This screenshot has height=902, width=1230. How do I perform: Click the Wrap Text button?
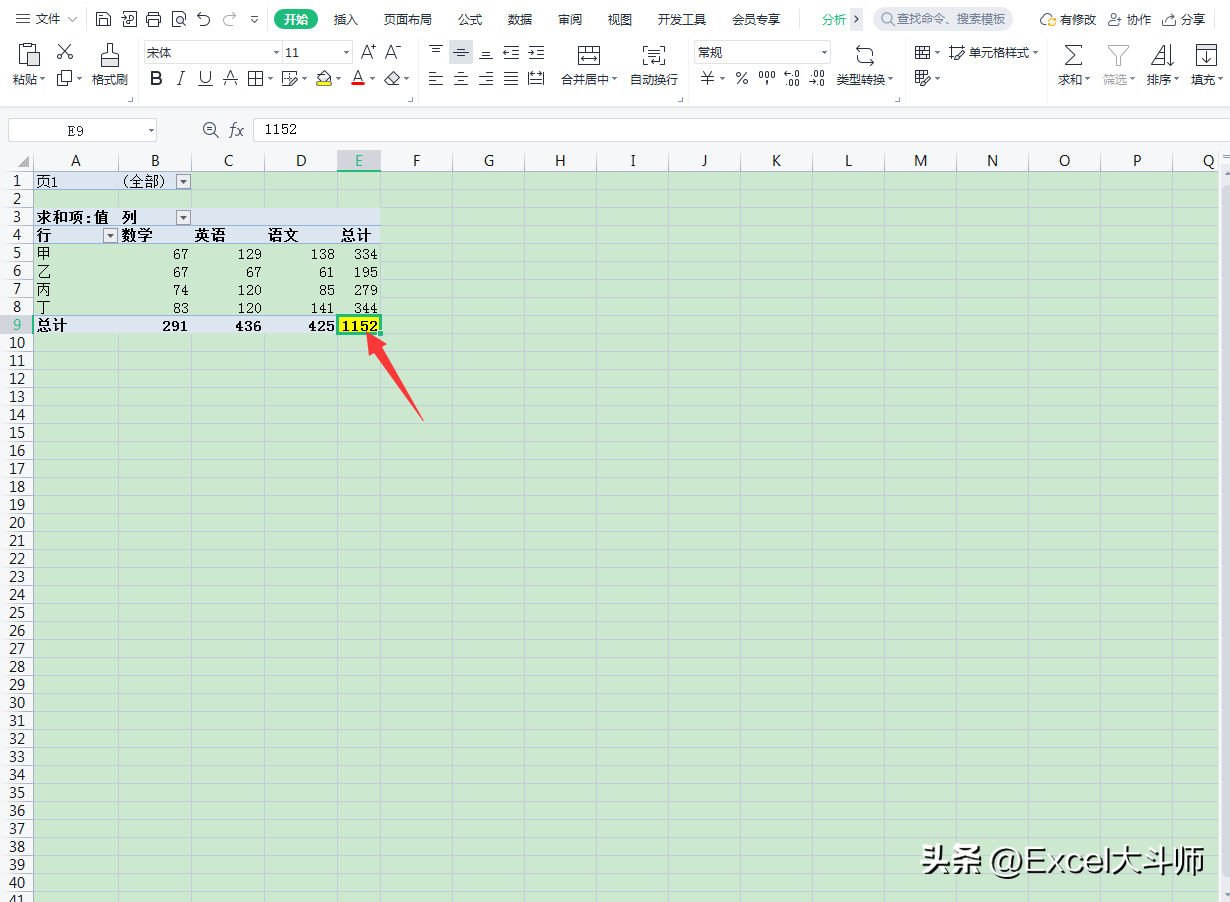click(x=654, y=64)
